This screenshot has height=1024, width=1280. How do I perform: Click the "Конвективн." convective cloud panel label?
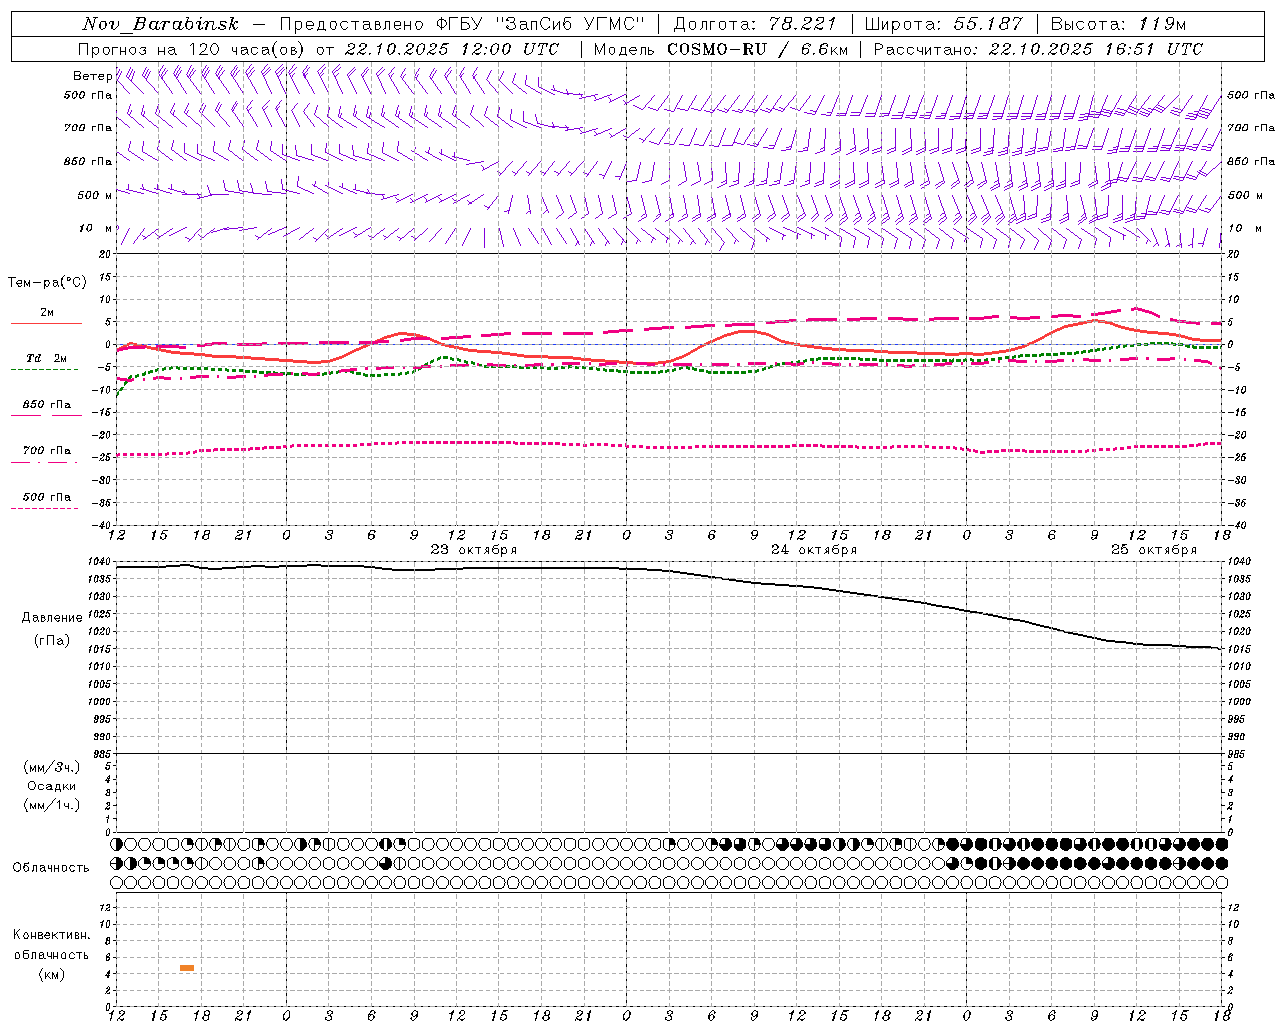51,935
